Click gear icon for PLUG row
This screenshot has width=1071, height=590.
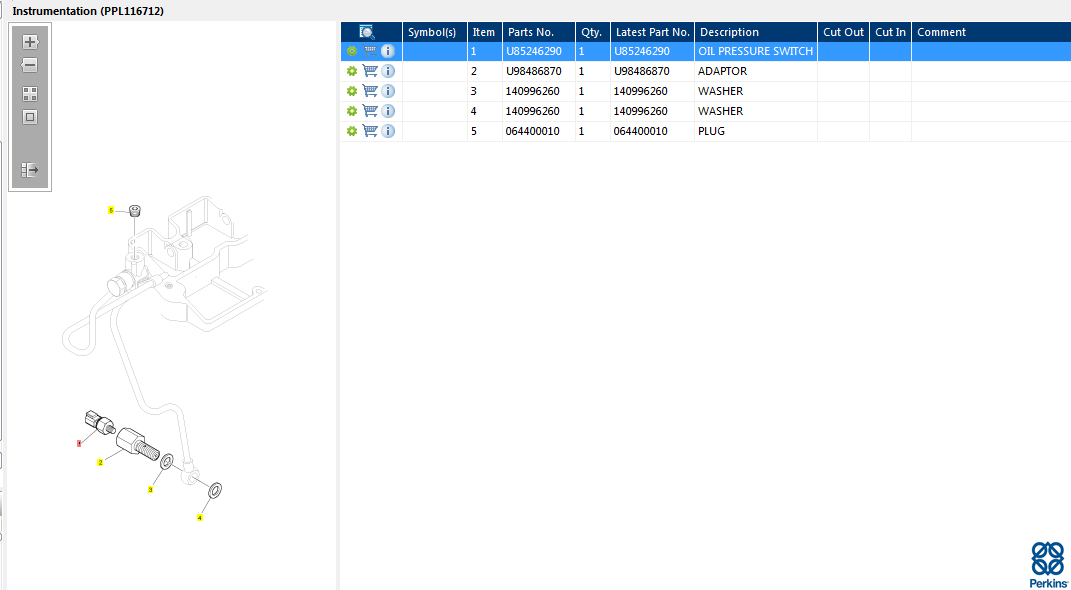[352, 131]
